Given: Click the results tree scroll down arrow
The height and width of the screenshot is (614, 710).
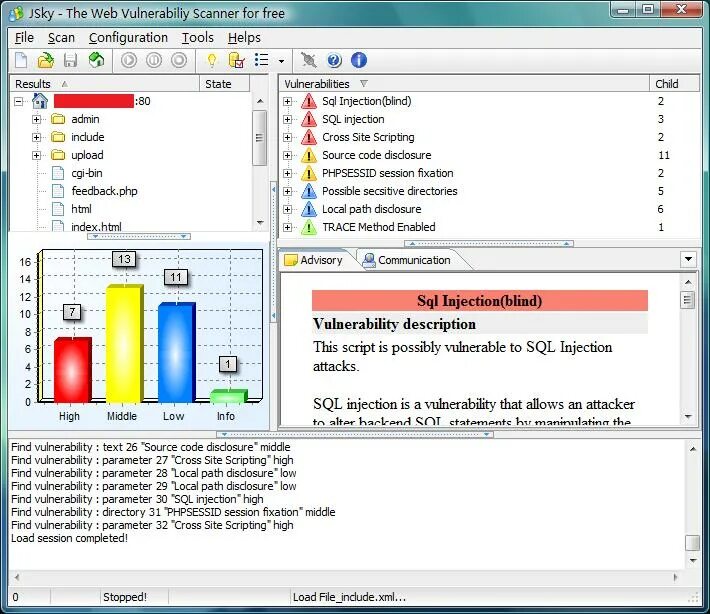Looking at the screenshot, I should pos(260,222).
